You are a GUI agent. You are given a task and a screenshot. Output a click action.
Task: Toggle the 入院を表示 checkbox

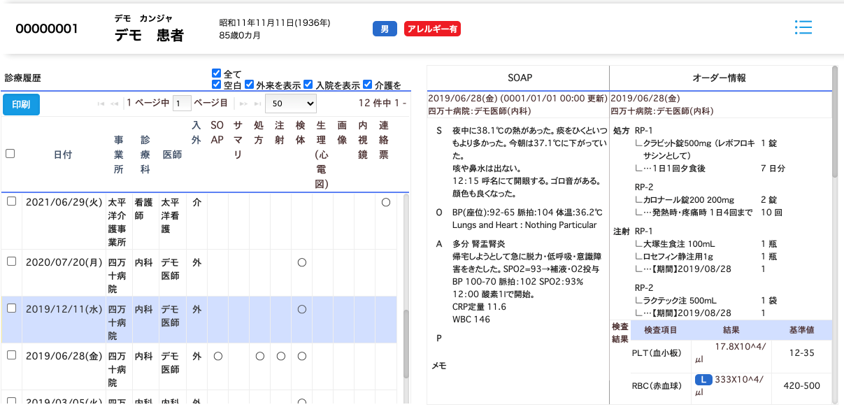click(x=308, y=85)
